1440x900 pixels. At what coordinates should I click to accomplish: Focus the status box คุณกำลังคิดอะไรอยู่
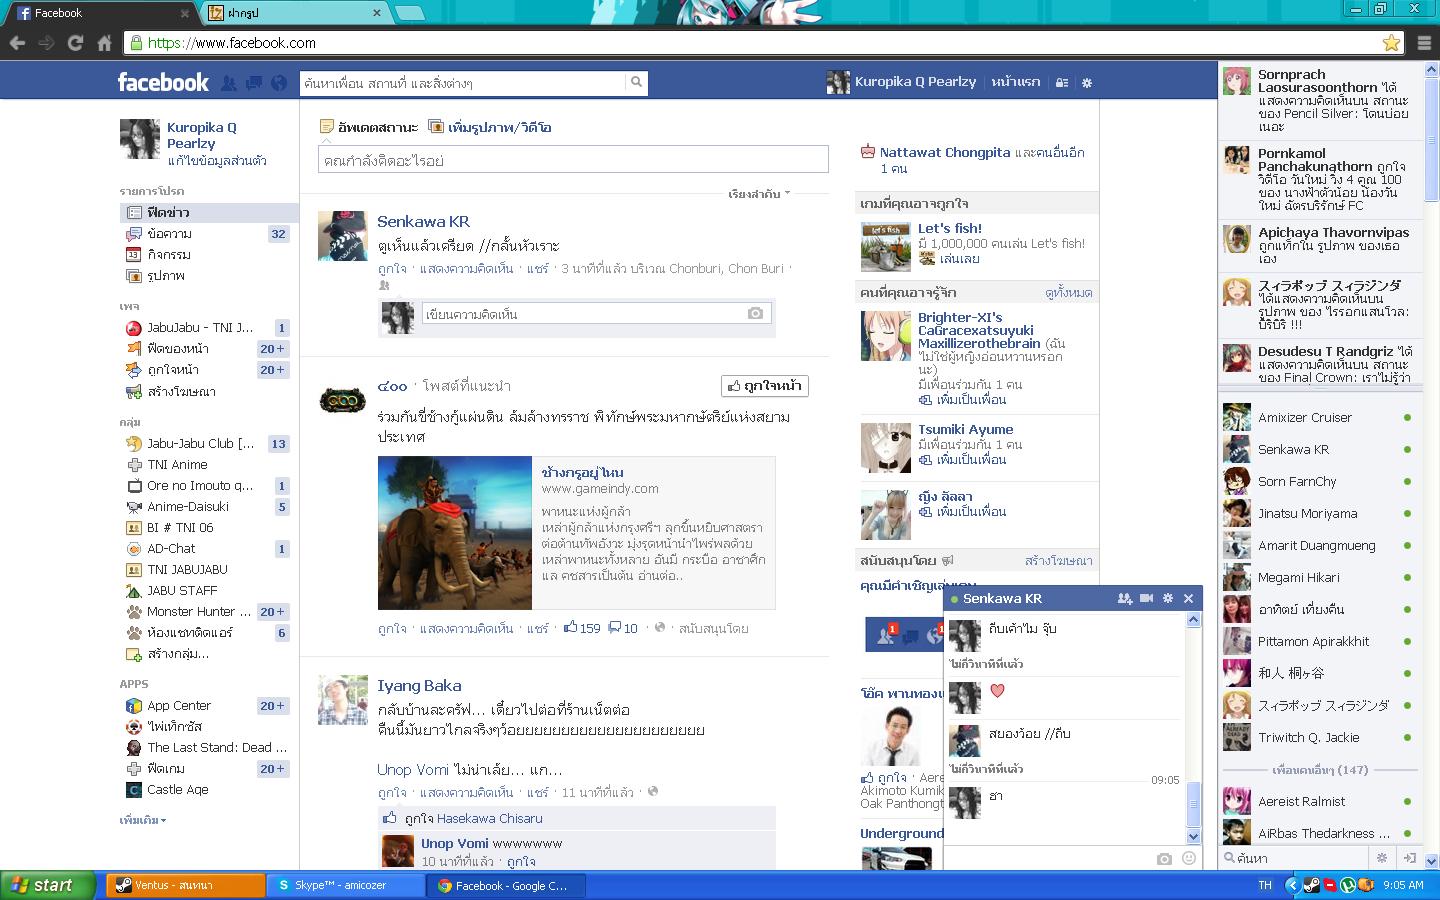(x=573, y=160)
